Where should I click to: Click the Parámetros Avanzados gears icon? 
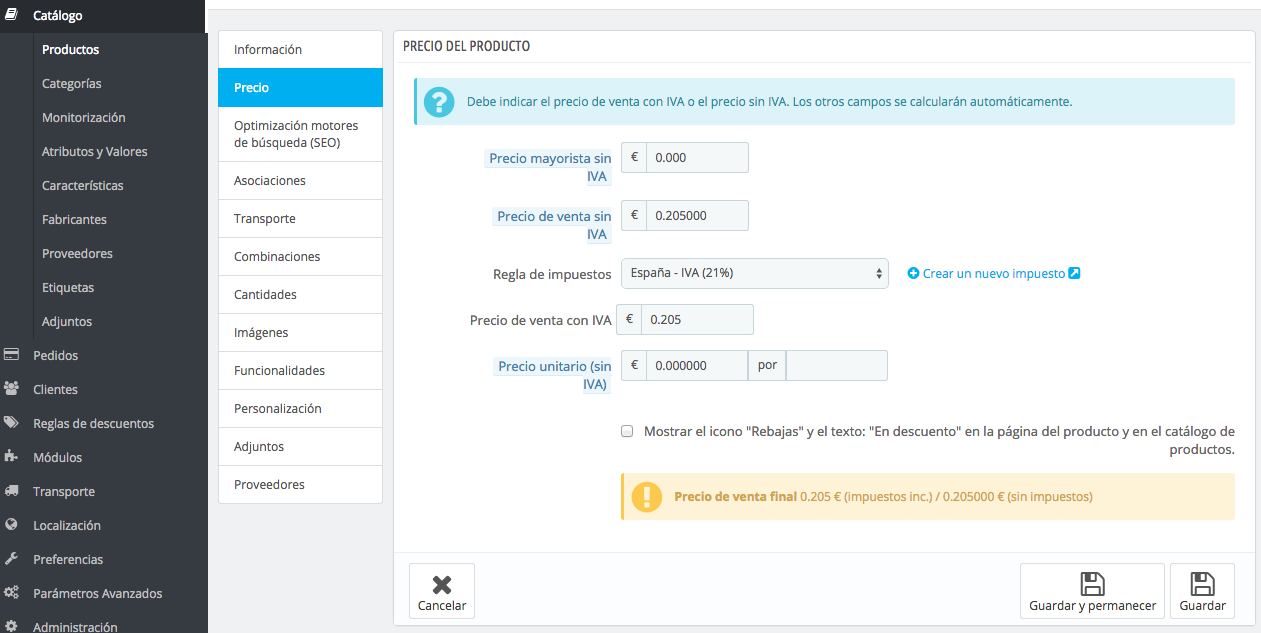click(x=12, y=593)
